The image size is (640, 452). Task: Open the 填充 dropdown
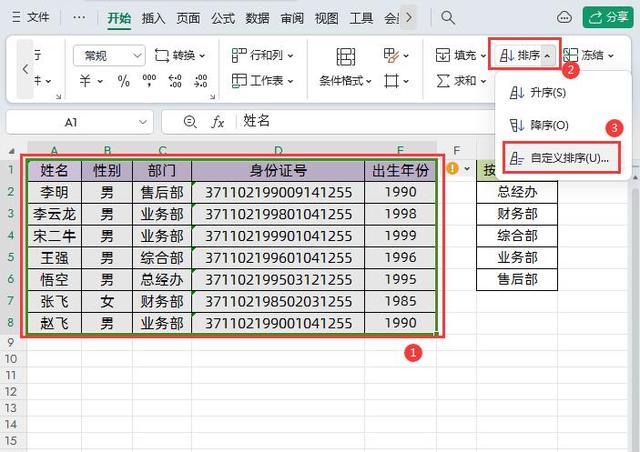click(x=460, y=55)
